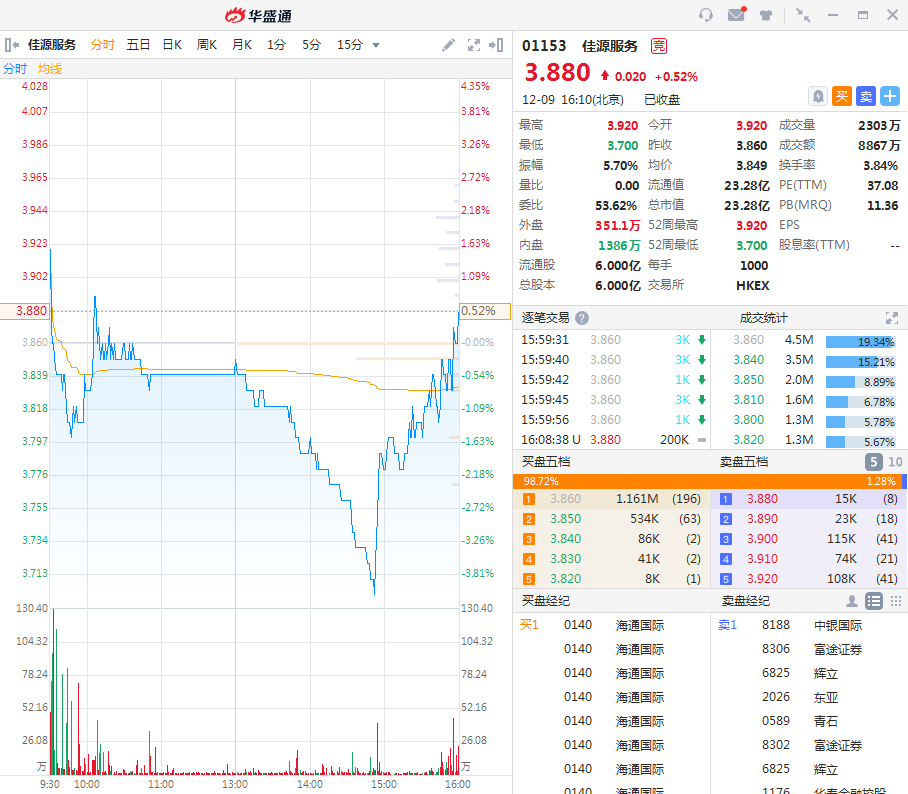The width and height of the screenshot is (908, 794).
Task: Select ask level 5 at 3.920
Action: pyautogui.click(x=808, y=579)
